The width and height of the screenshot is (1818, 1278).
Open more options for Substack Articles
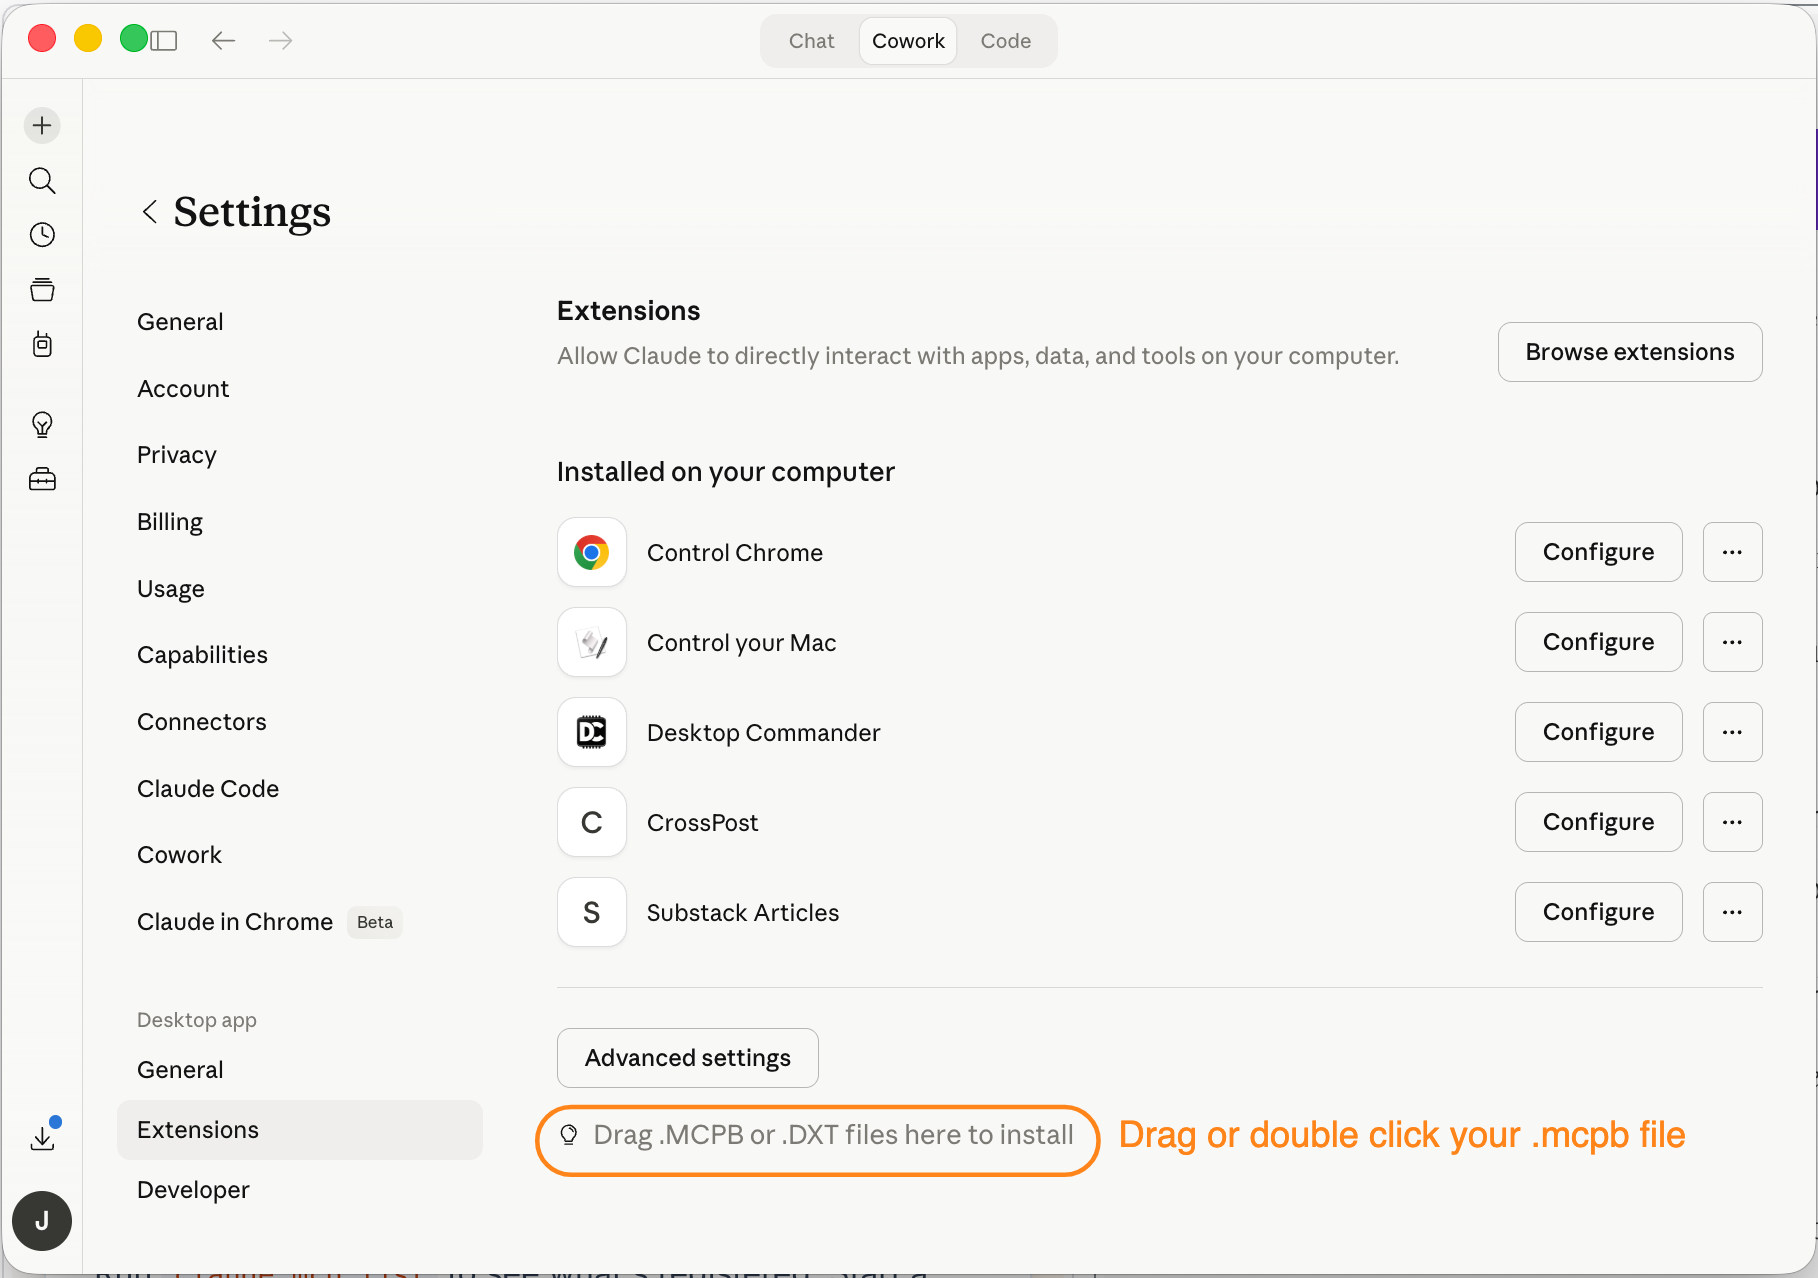1733,912
